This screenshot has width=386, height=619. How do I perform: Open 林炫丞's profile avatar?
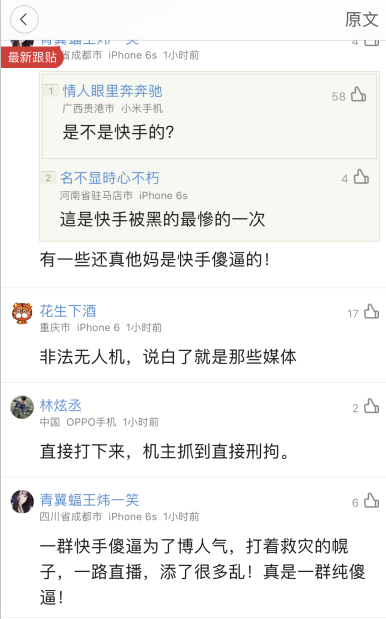pyautogui.click(x=22, y=407)
